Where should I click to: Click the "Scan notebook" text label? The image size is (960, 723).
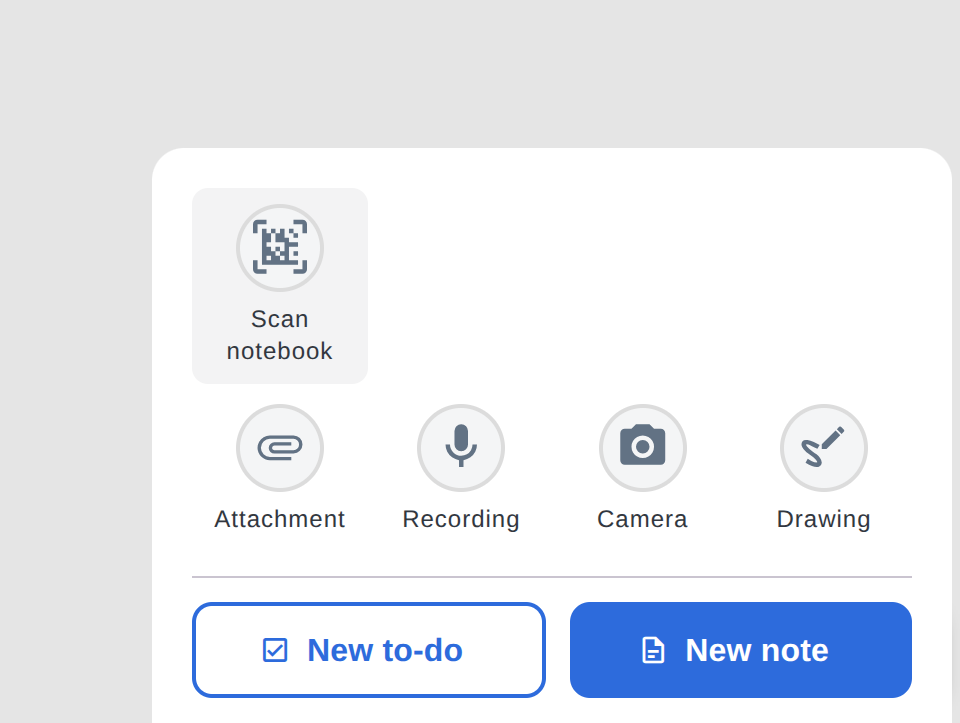click(280, 335)
